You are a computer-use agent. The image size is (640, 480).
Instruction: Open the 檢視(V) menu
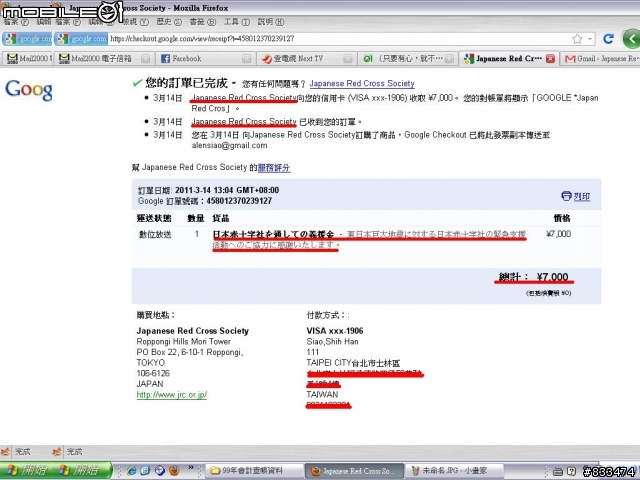pos(136,22)
